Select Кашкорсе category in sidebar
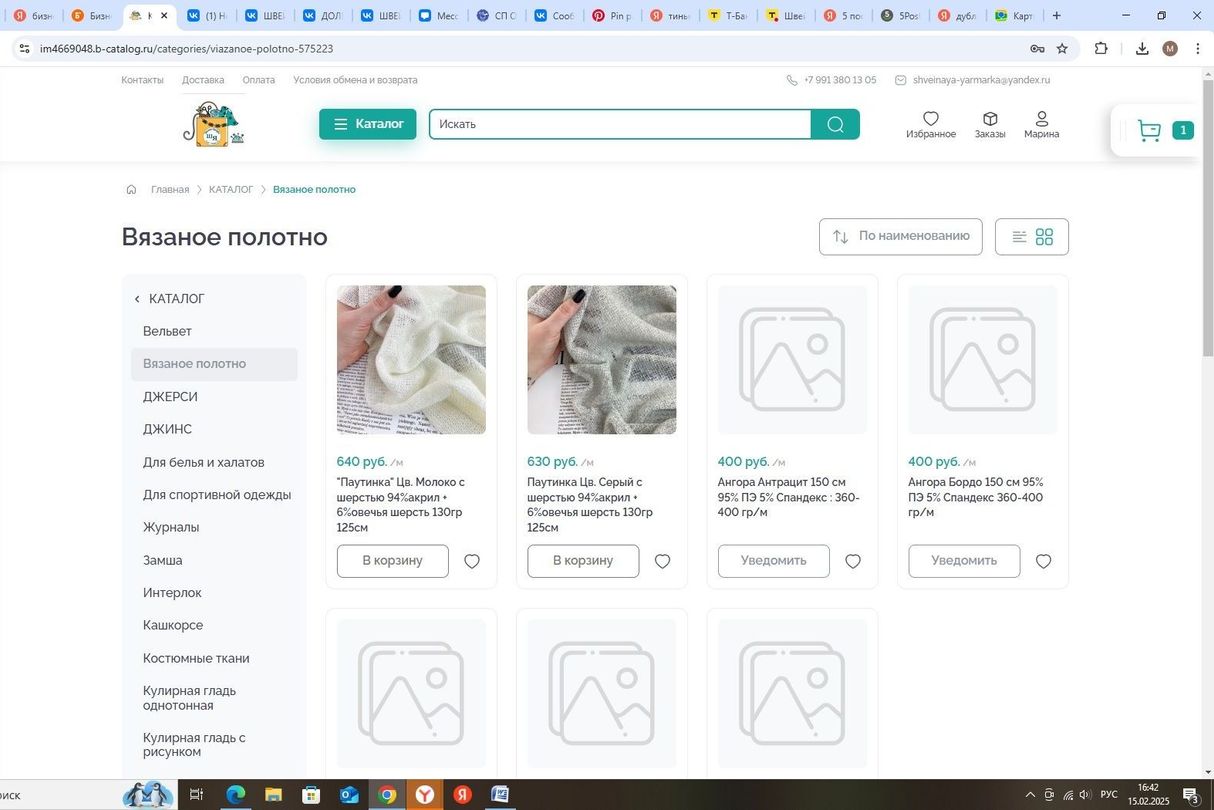This screenshot has width=1214, height=810. pos(173,625)
